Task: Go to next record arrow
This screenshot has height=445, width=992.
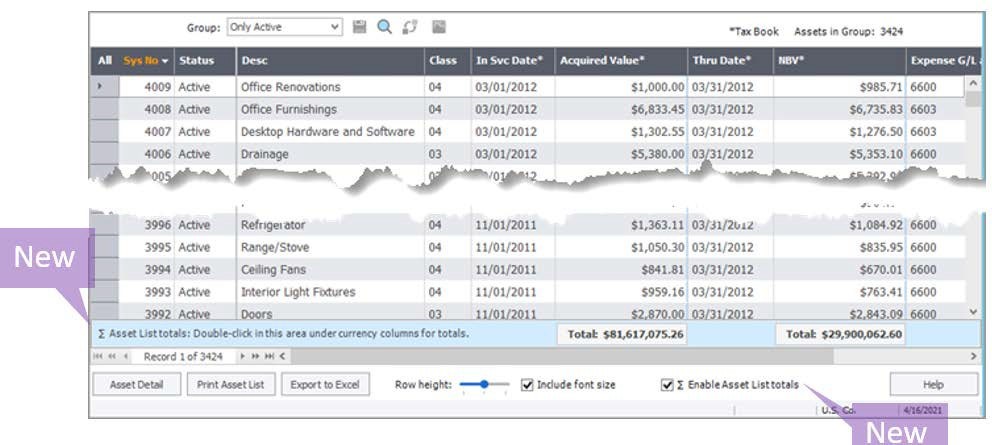Action: click(242, 356)
